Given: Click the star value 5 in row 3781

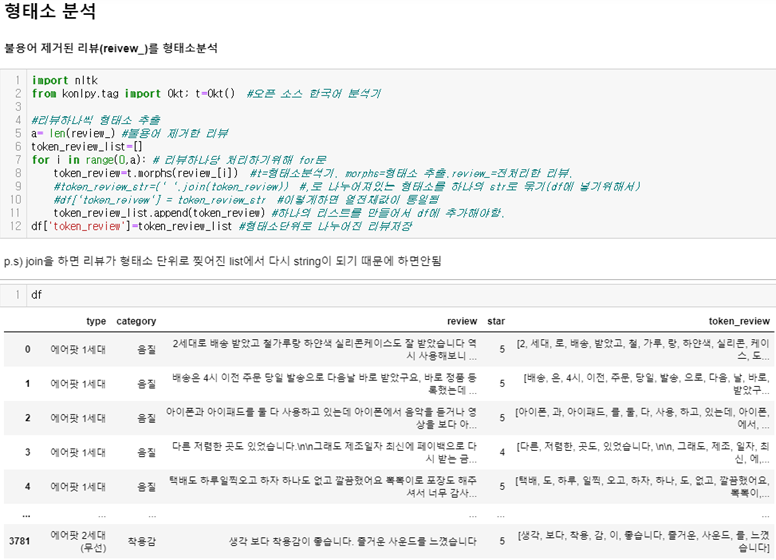Looking at the screenshot, I should coord(502,541).
